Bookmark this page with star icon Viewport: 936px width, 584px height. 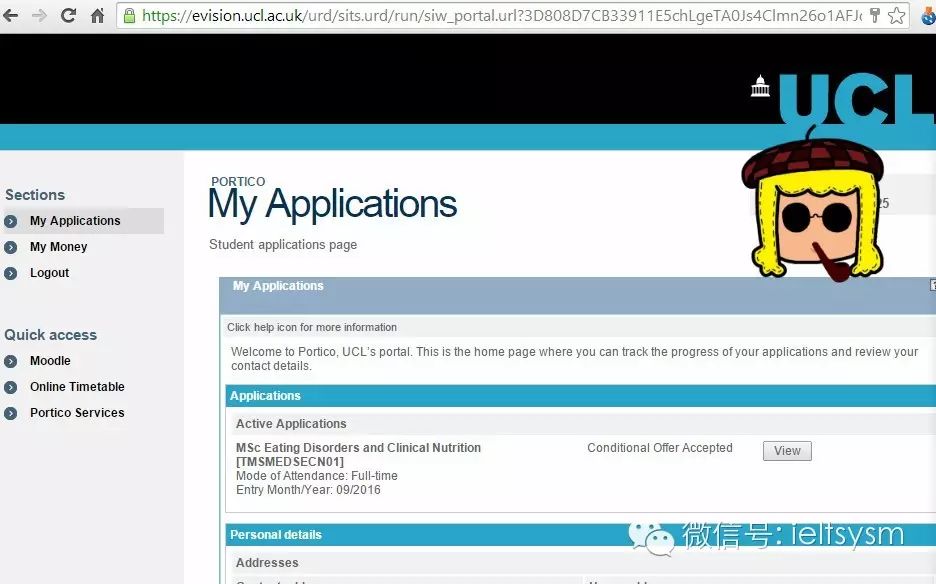pos(897,16)
